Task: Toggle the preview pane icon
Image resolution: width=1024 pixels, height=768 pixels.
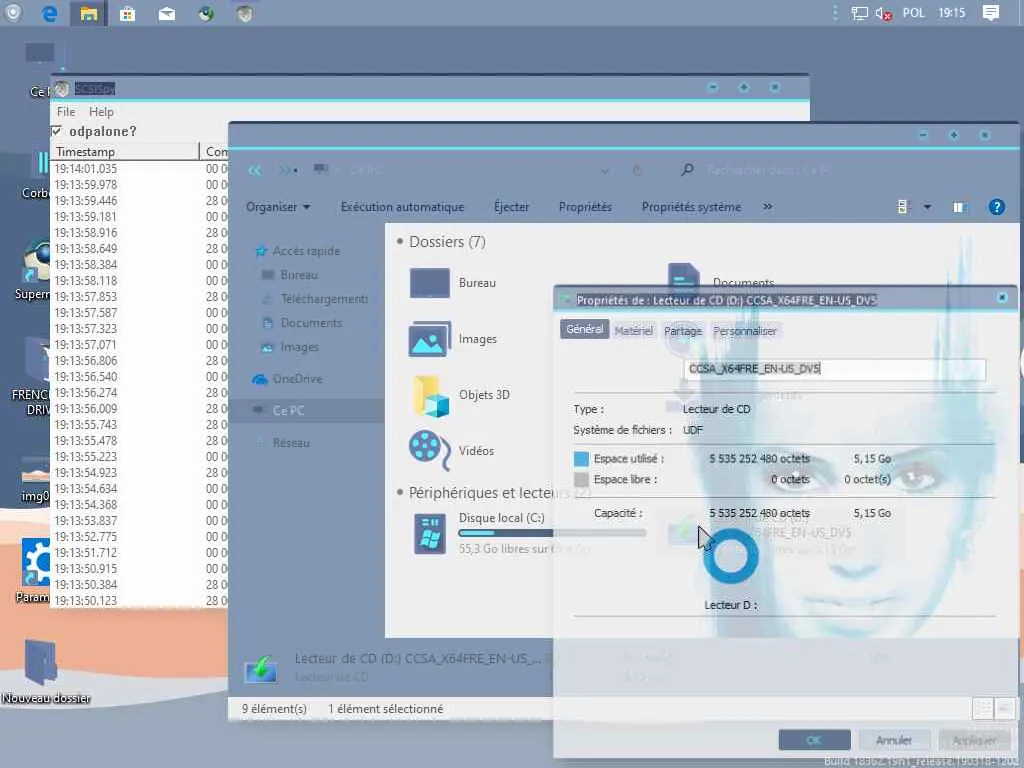Action: (958, 207)
